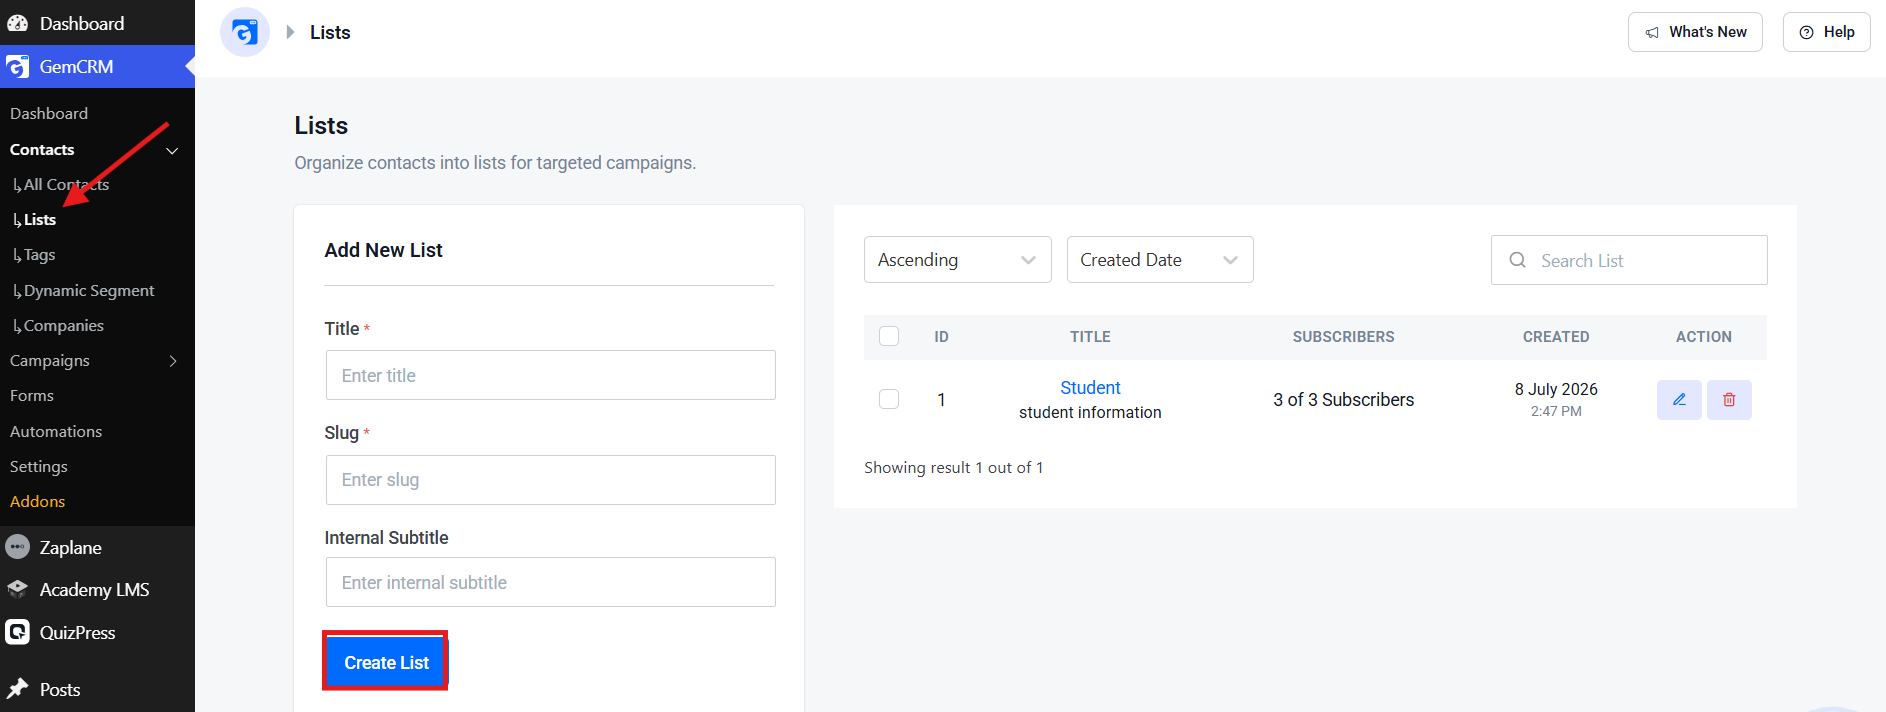Screen dimensions: 1886x712
Task: Open the Student list link
Action: coord(1090,387)
